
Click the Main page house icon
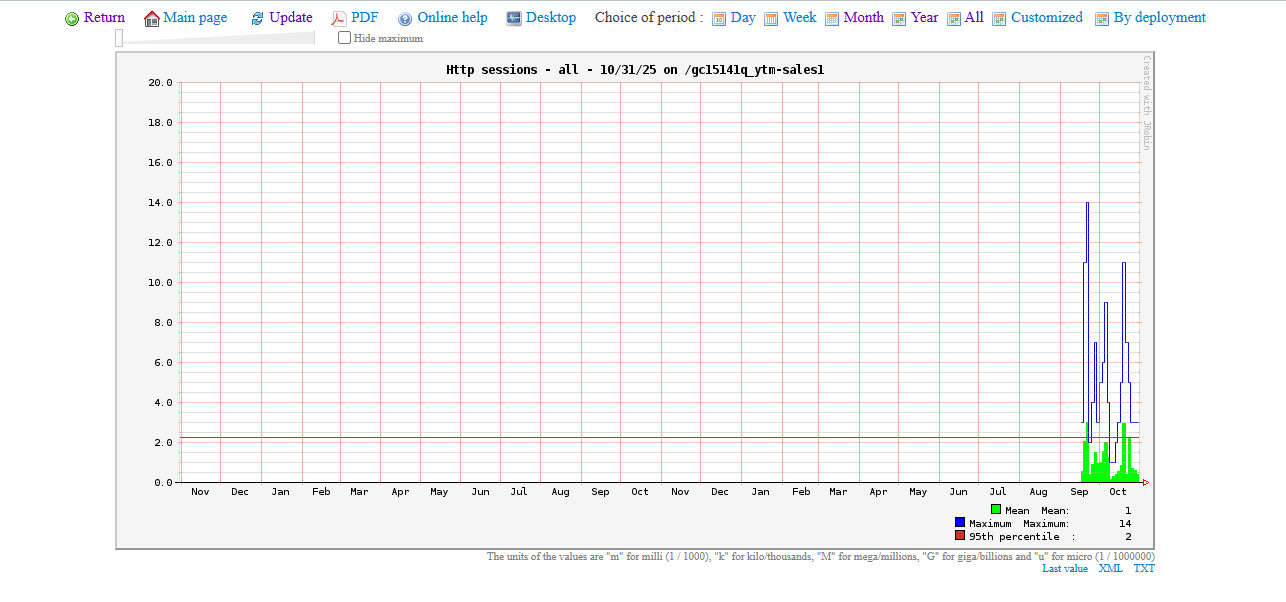pyautogui.click(x=152, y=19)
